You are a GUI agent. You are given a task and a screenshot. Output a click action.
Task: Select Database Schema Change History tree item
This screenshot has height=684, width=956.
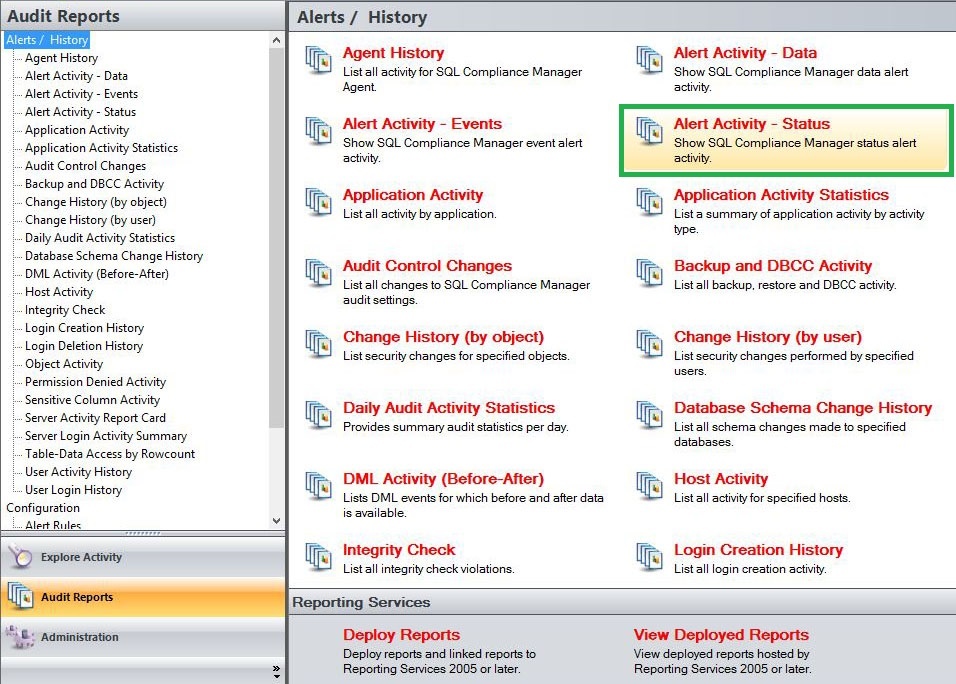113,256
